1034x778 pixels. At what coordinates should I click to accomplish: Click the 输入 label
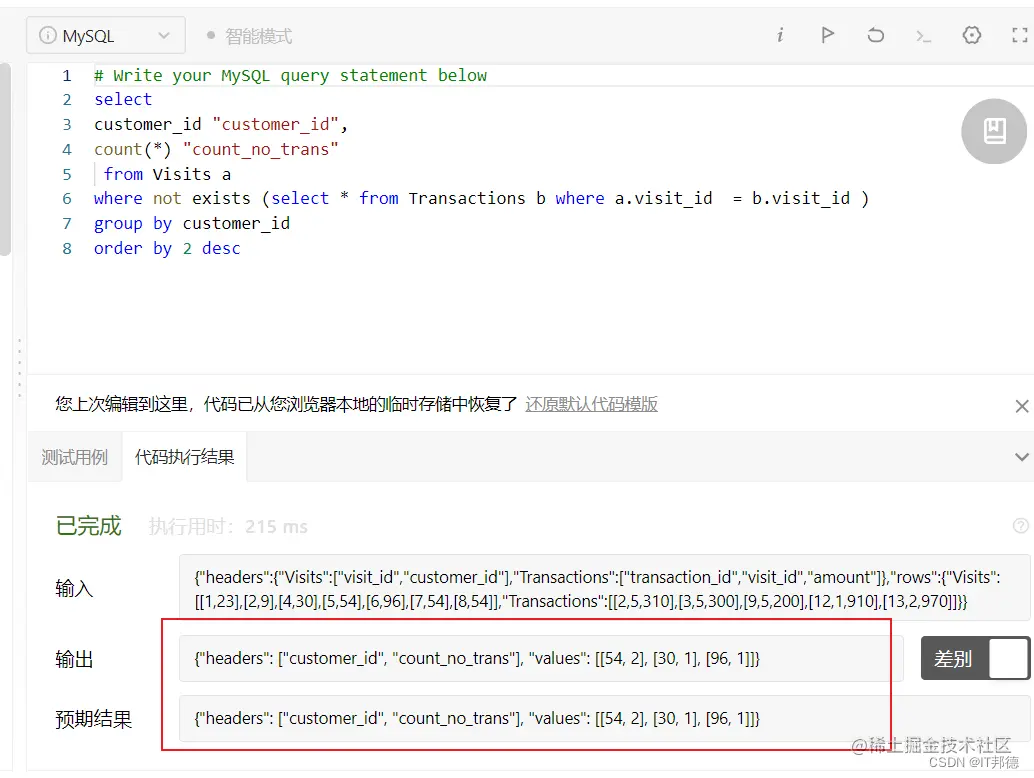(74, 588)
